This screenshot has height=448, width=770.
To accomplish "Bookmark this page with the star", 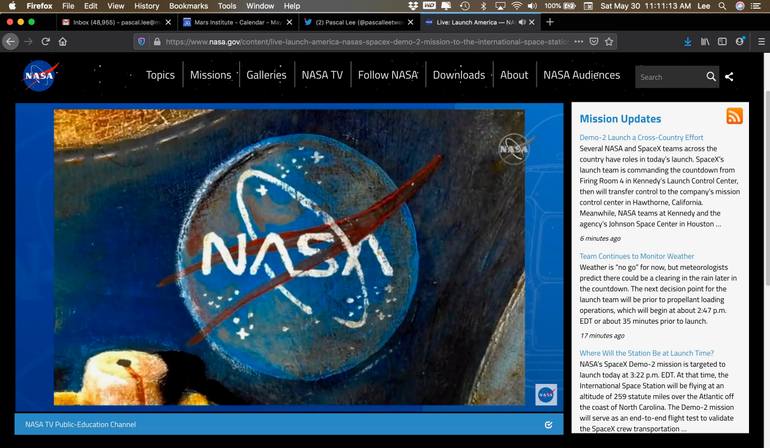I will click(x=609, y=42).
